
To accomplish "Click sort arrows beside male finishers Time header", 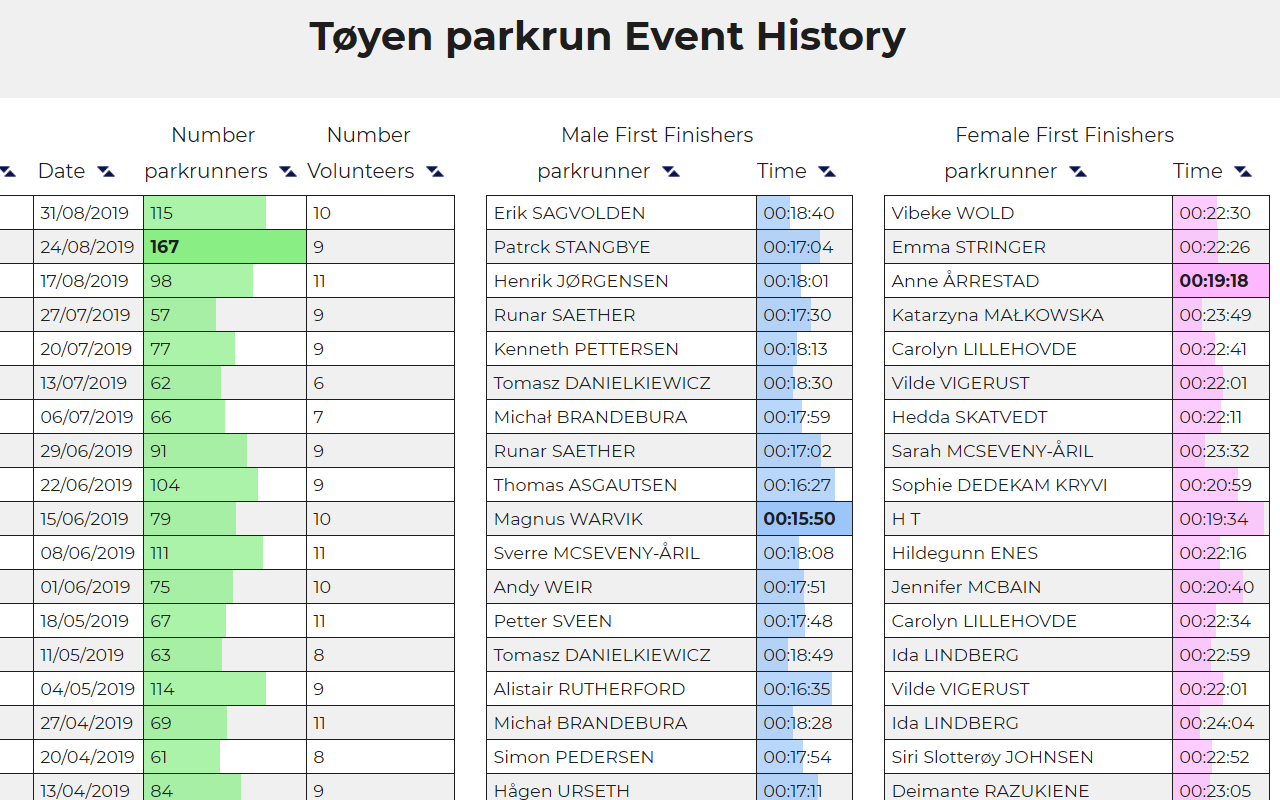I will point(827,172).
